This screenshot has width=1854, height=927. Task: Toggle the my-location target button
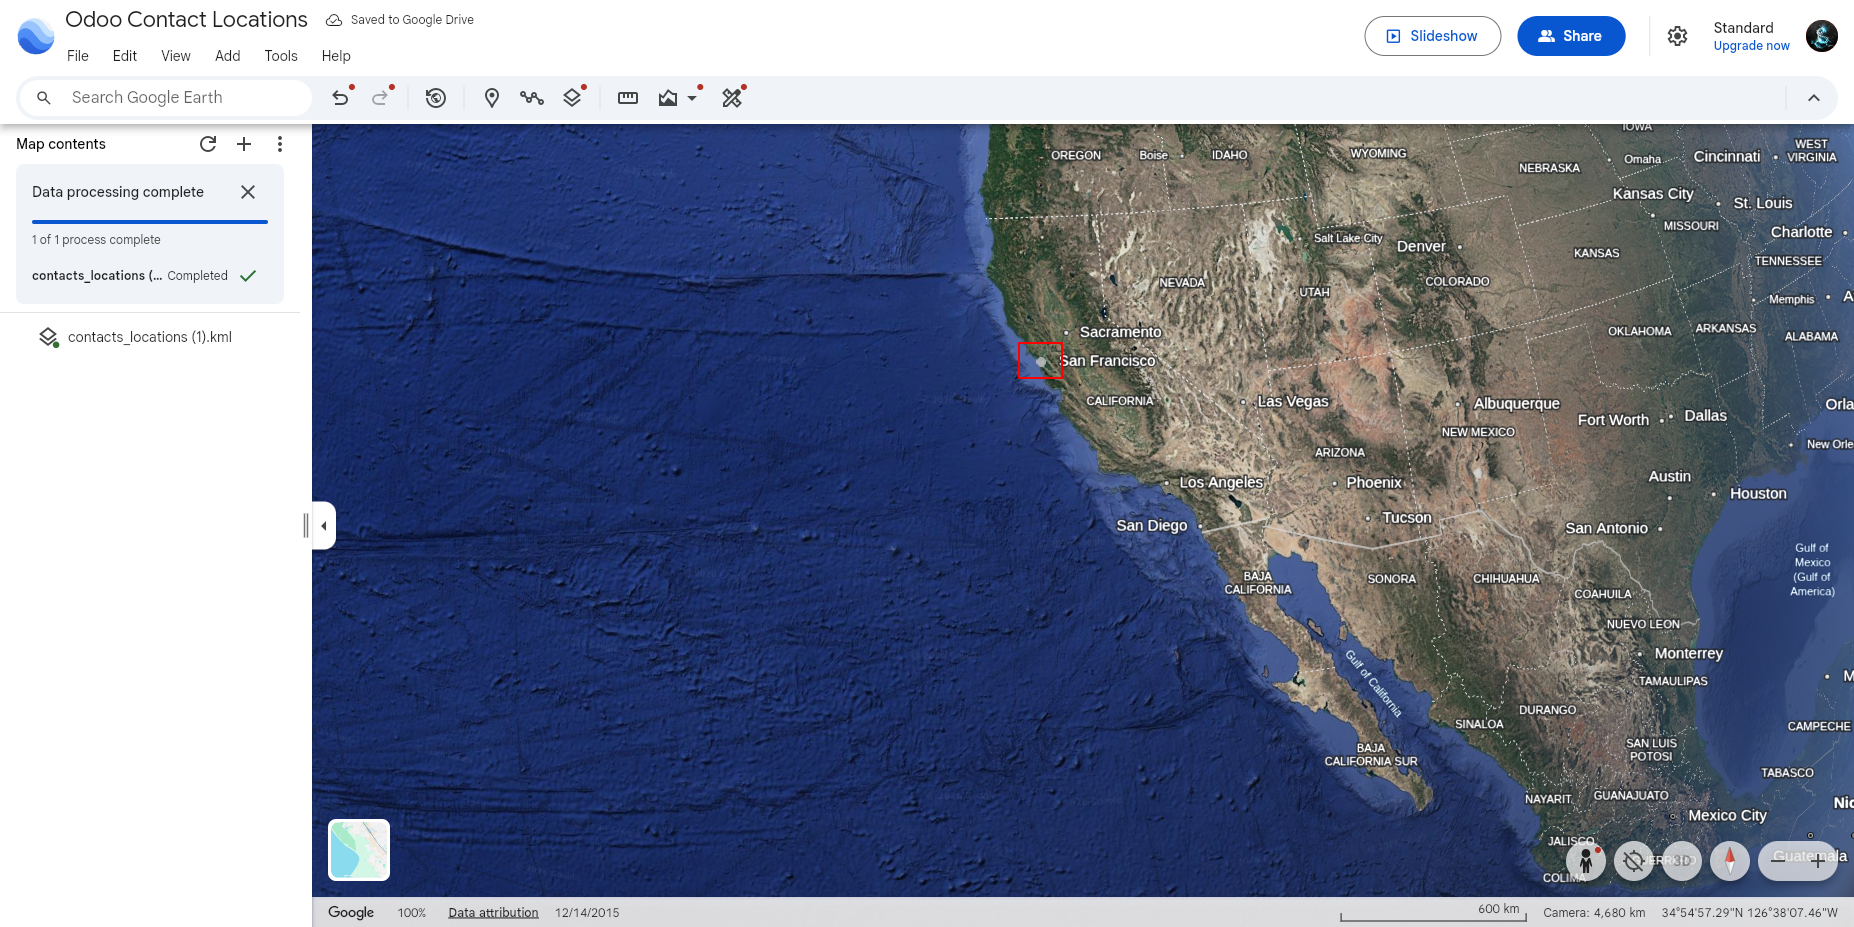coord(1634,861)
